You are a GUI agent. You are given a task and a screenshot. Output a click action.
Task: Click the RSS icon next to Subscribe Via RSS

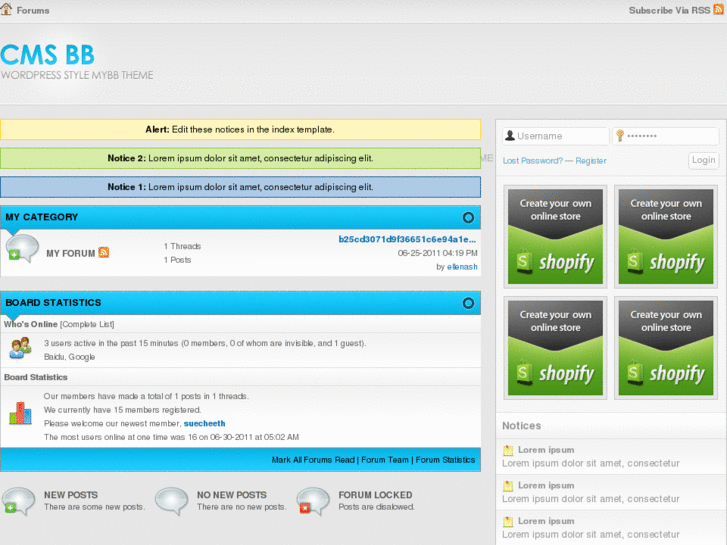pyautogui.click(x=719, y=9)
